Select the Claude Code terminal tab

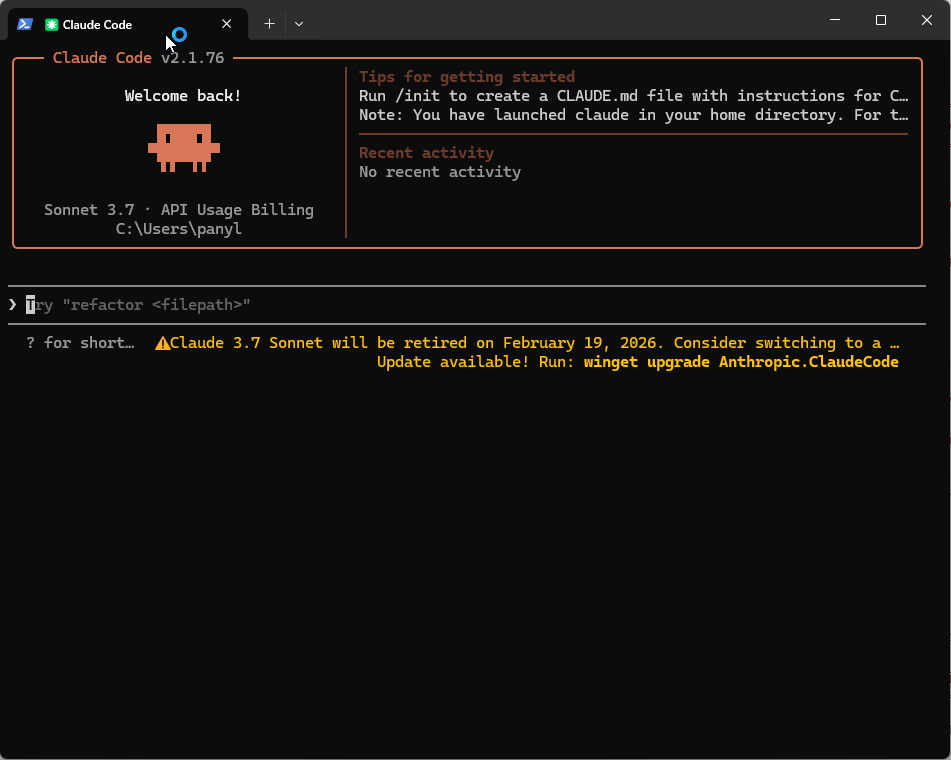127,24
